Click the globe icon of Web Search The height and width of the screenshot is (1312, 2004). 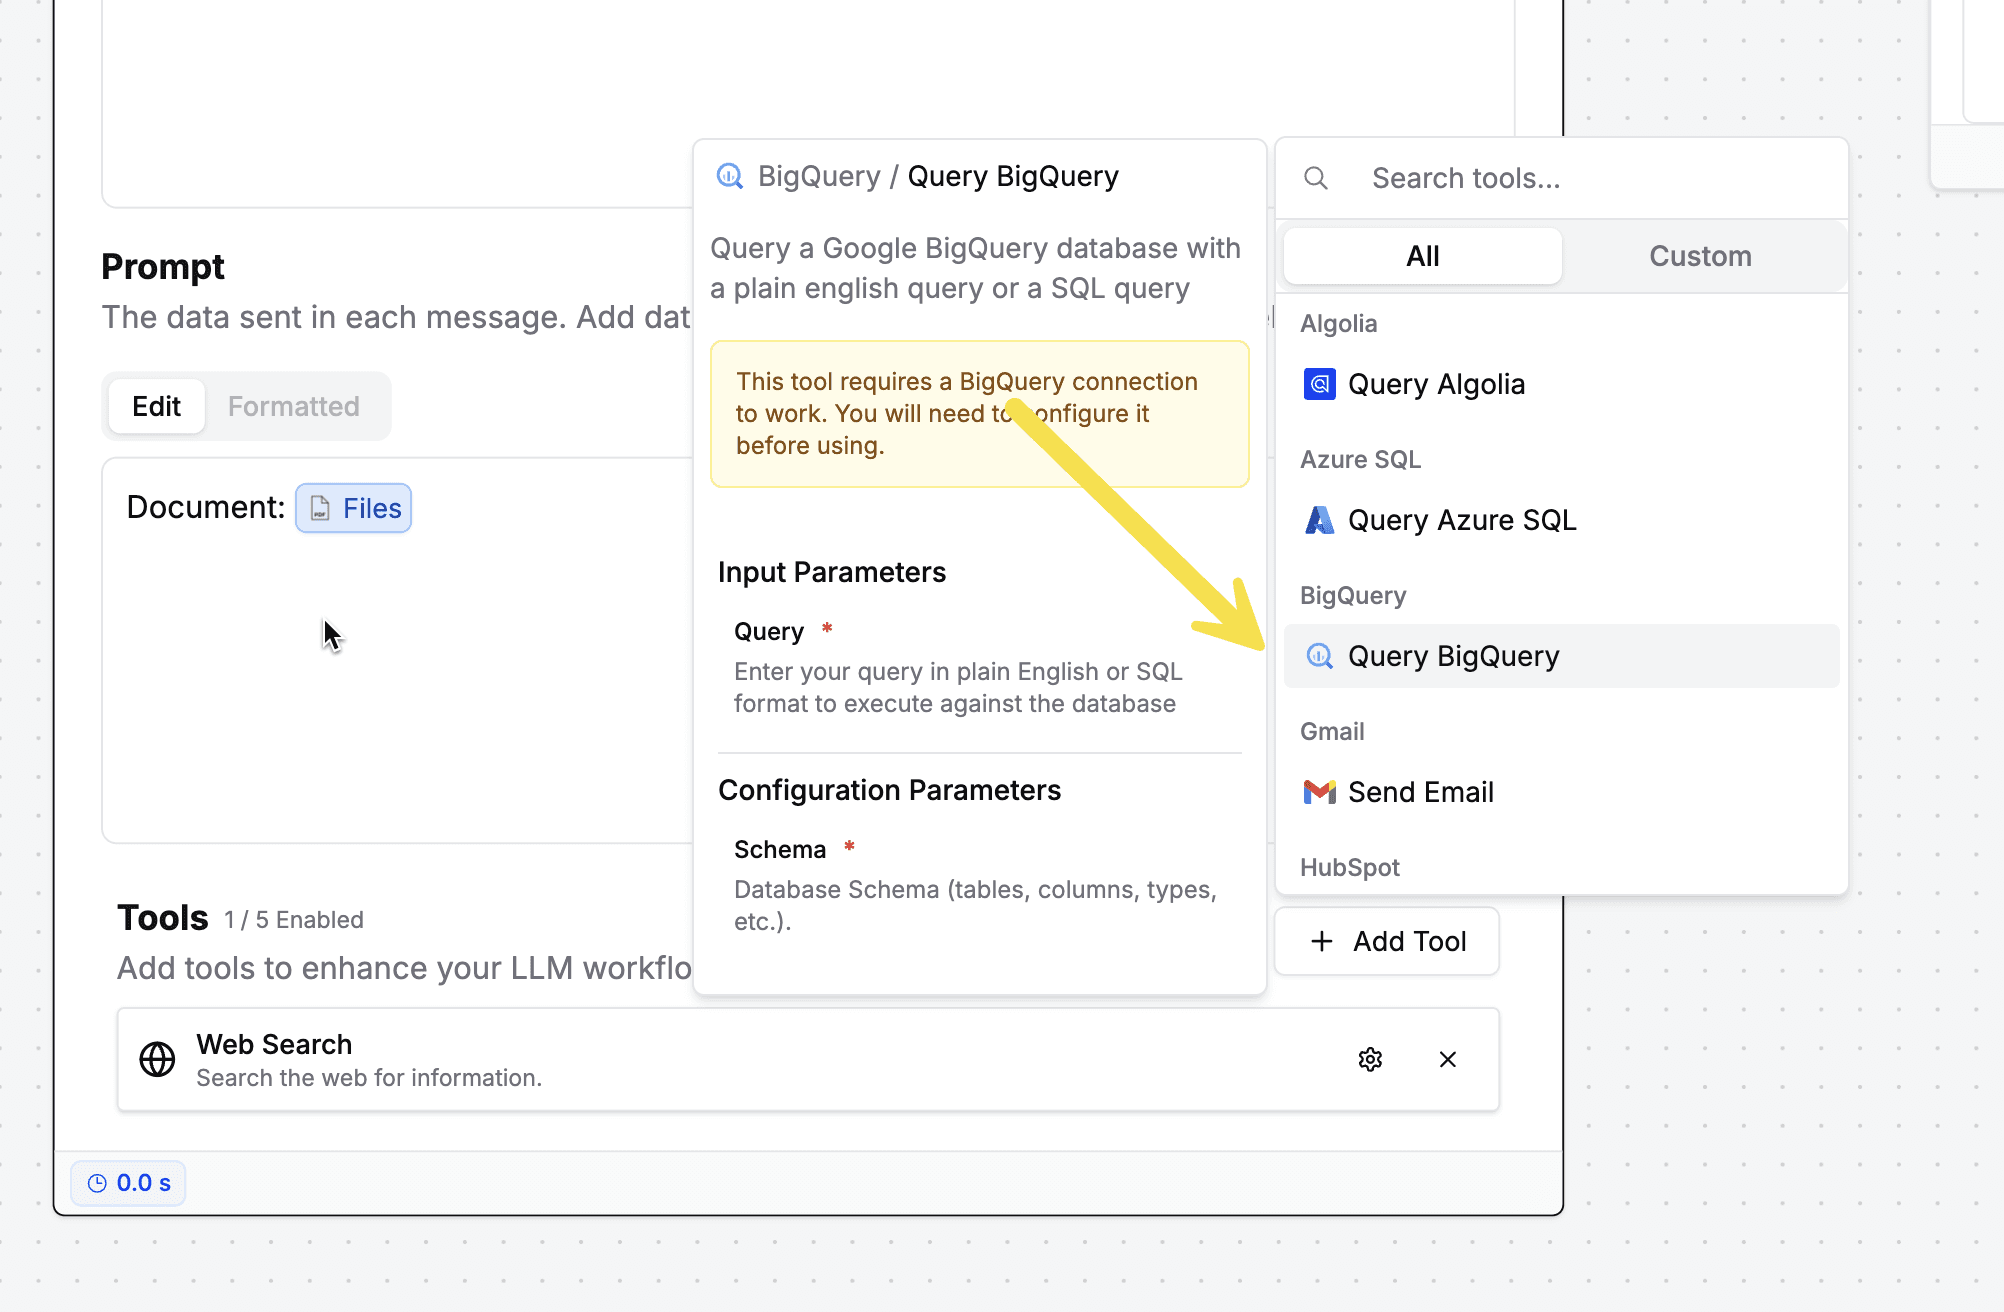pos(157,1059)
